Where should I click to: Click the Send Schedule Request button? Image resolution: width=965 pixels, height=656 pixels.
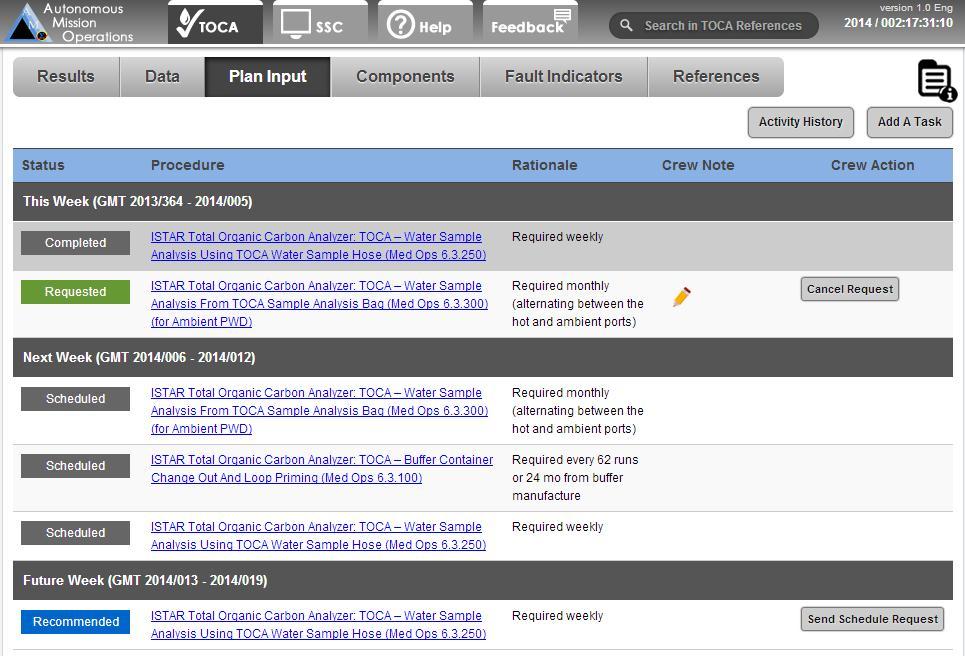873,619
